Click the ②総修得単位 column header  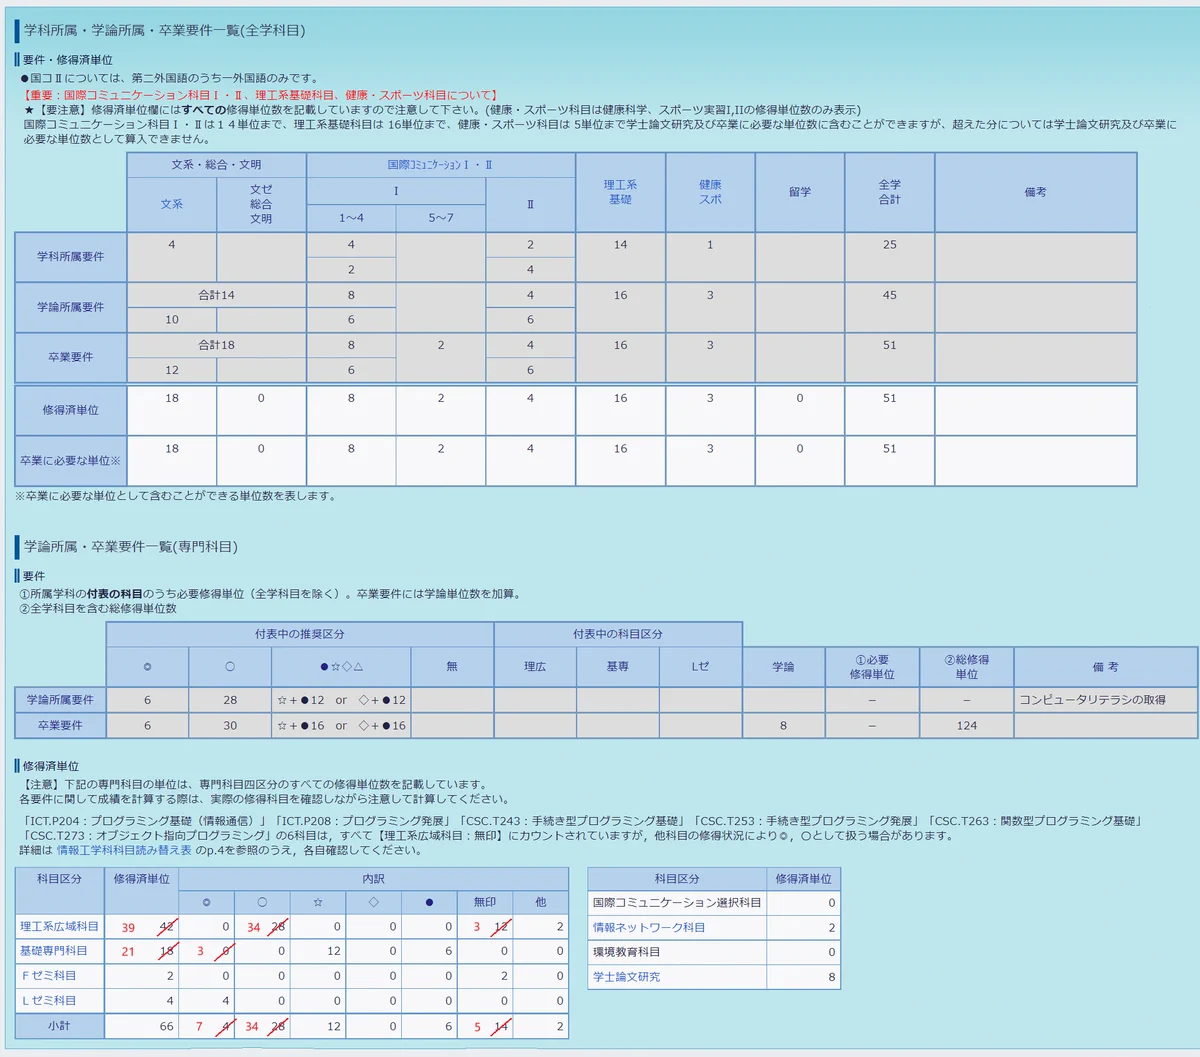(966, 666)
